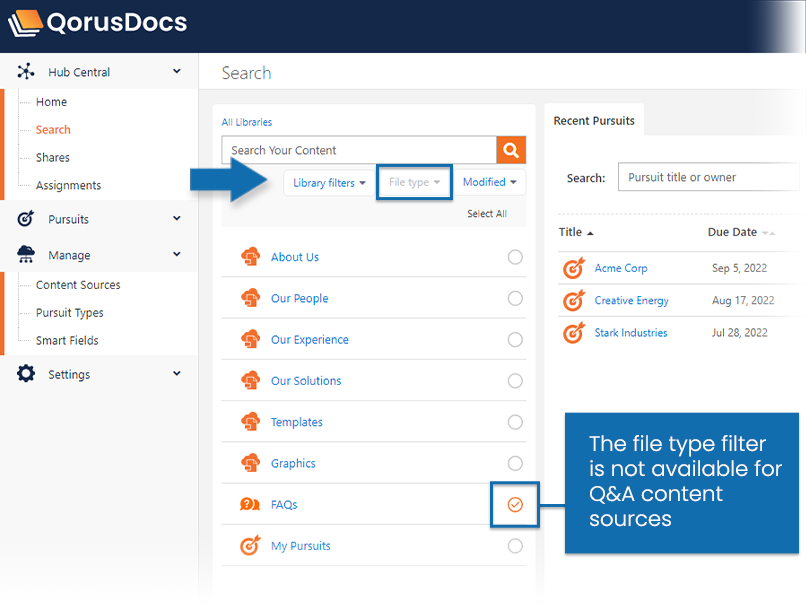
Task: Open the Creative Energy pursuit link
Action: 632,301
